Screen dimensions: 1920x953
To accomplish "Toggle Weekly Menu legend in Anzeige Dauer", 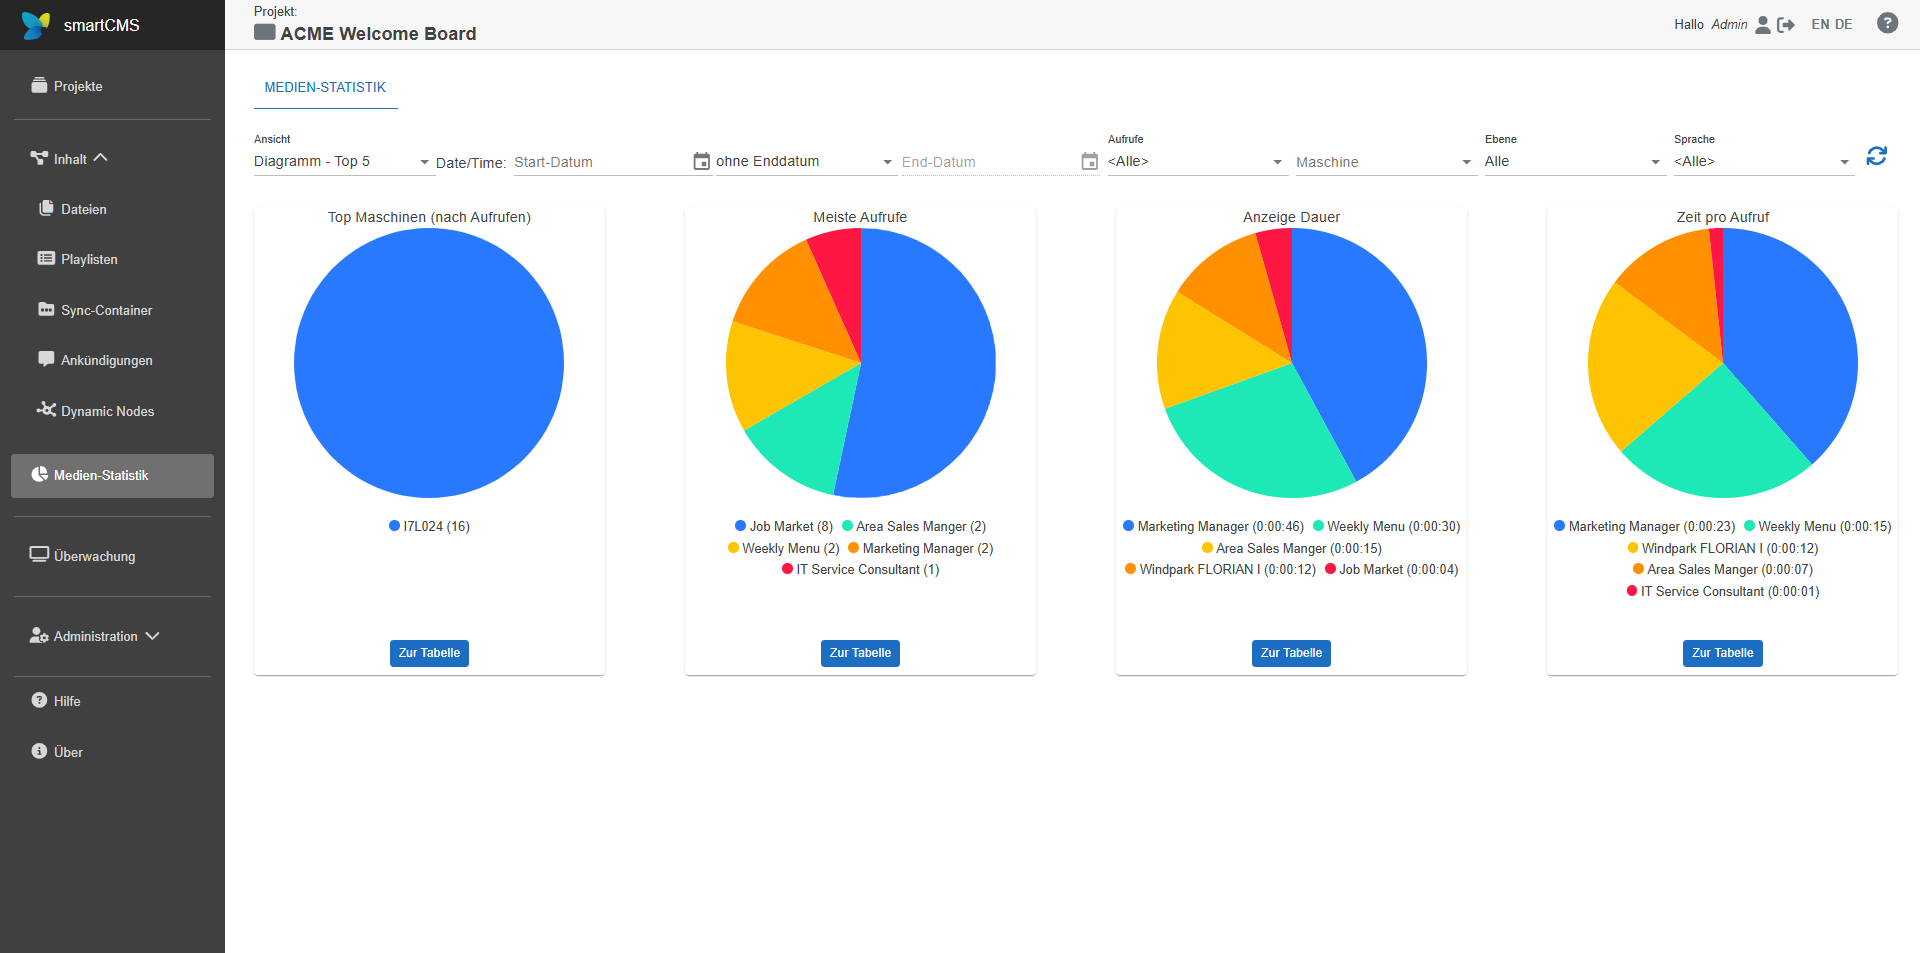I will tap(1386, 526).
